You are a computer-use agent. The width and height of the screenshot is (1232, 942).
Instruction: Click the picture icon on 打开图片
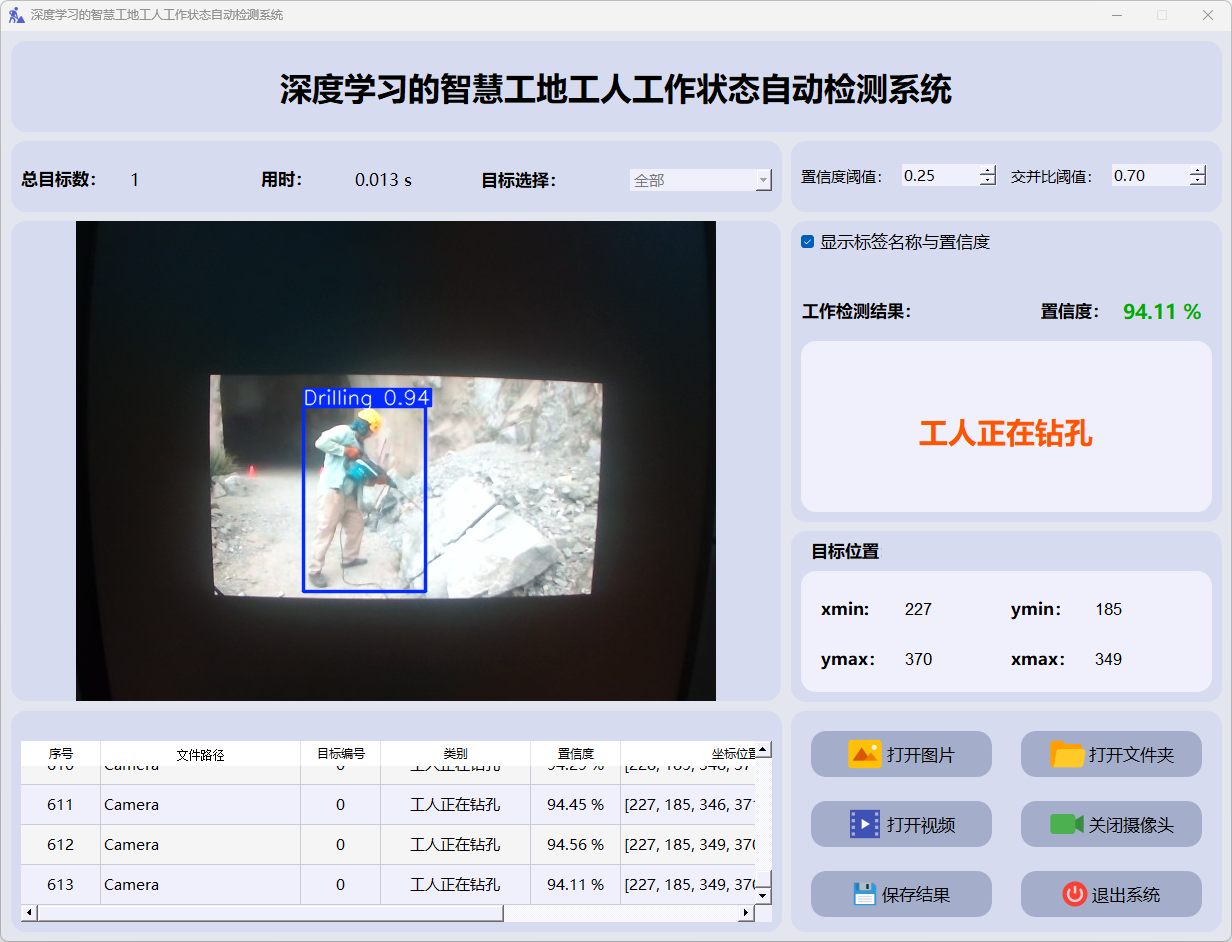tap(864, 754)
